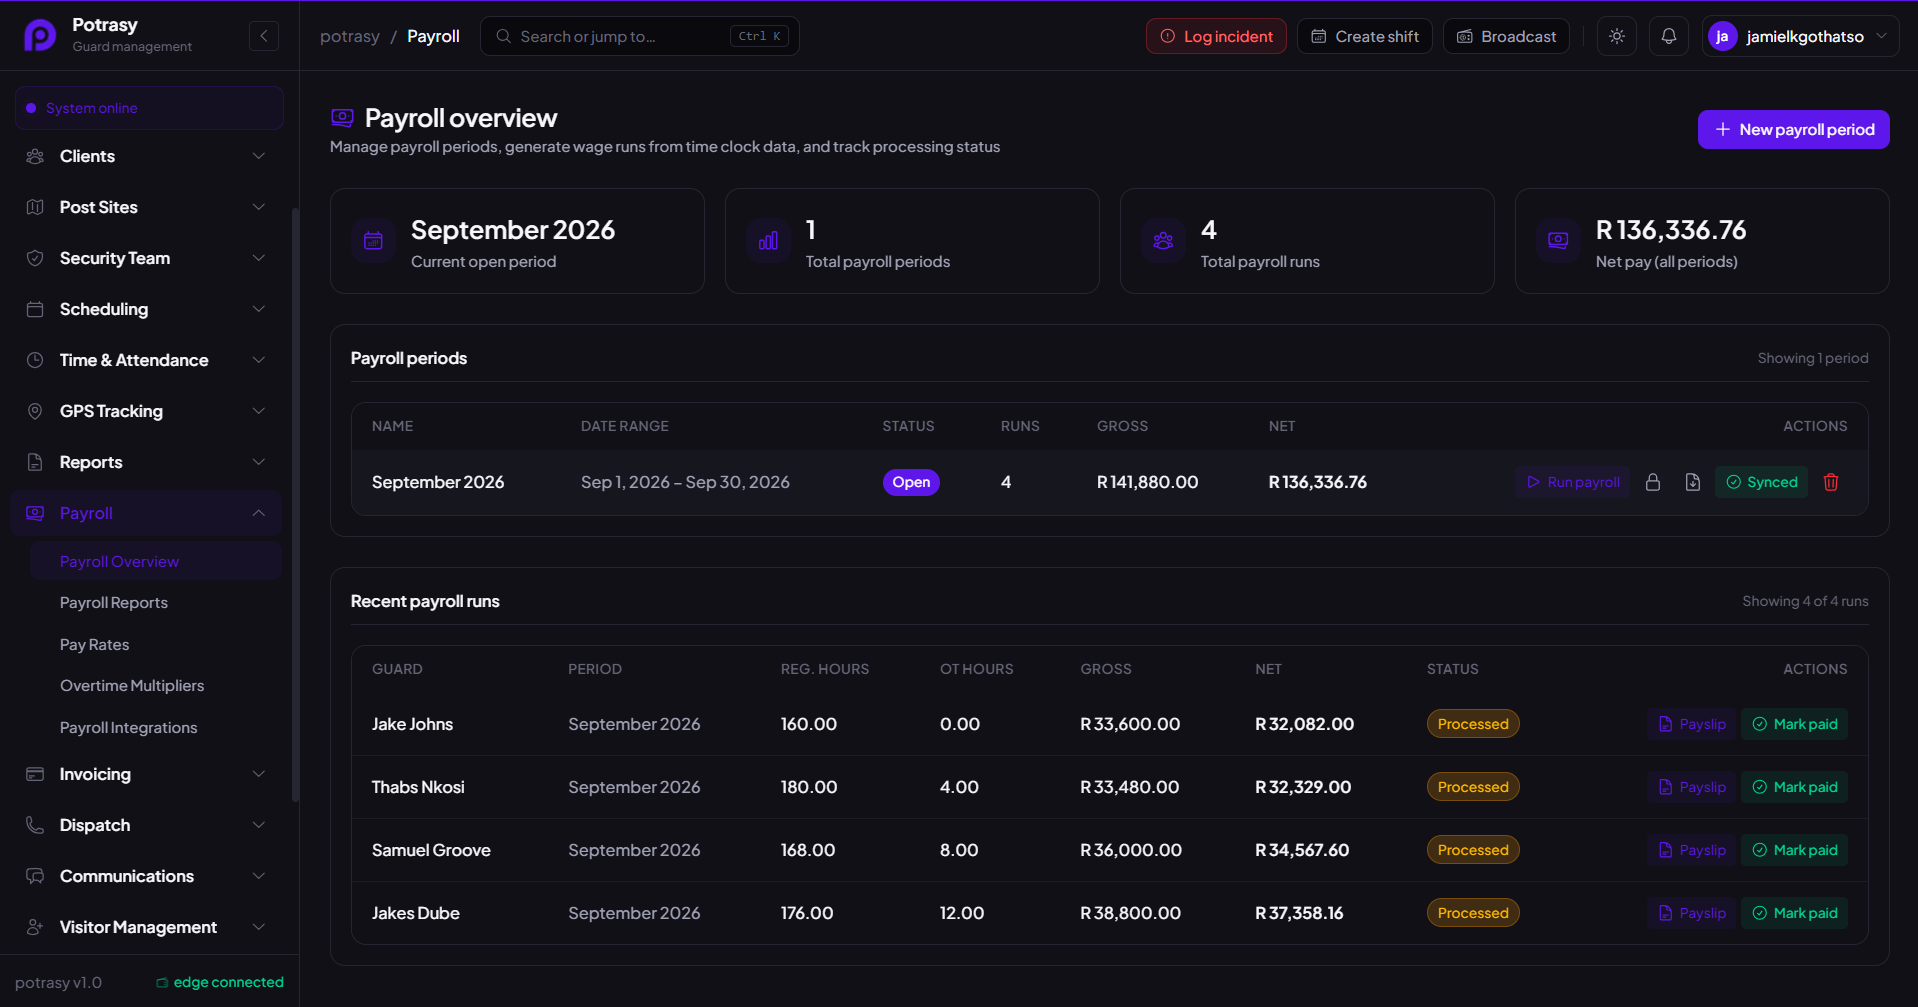
Task: Click the Log incident button
Action: (x=1216, y=36)
